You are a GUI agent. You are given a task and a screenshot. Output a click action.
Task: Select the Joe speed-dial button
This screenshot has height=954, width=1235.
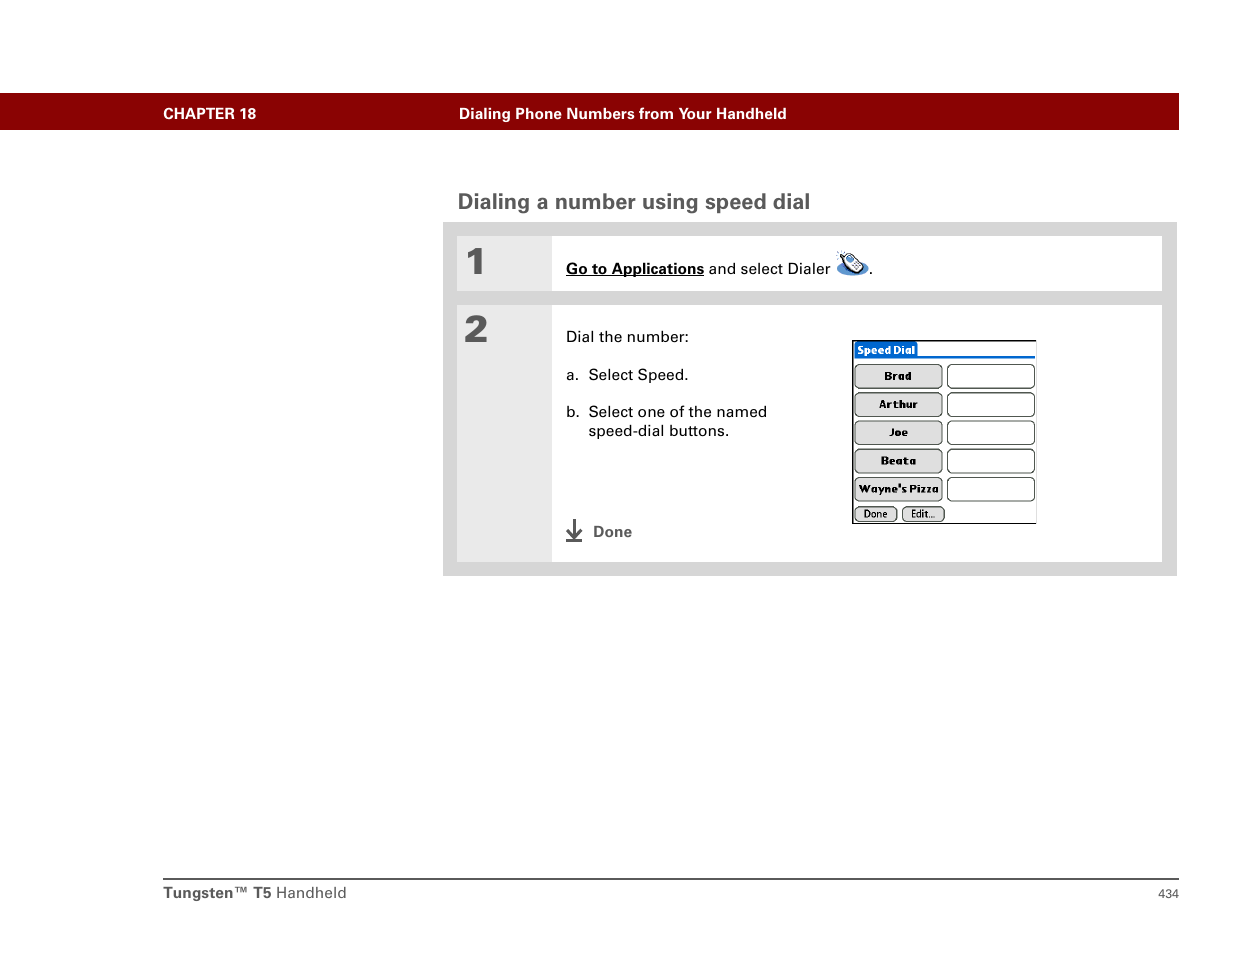(898, 432)
